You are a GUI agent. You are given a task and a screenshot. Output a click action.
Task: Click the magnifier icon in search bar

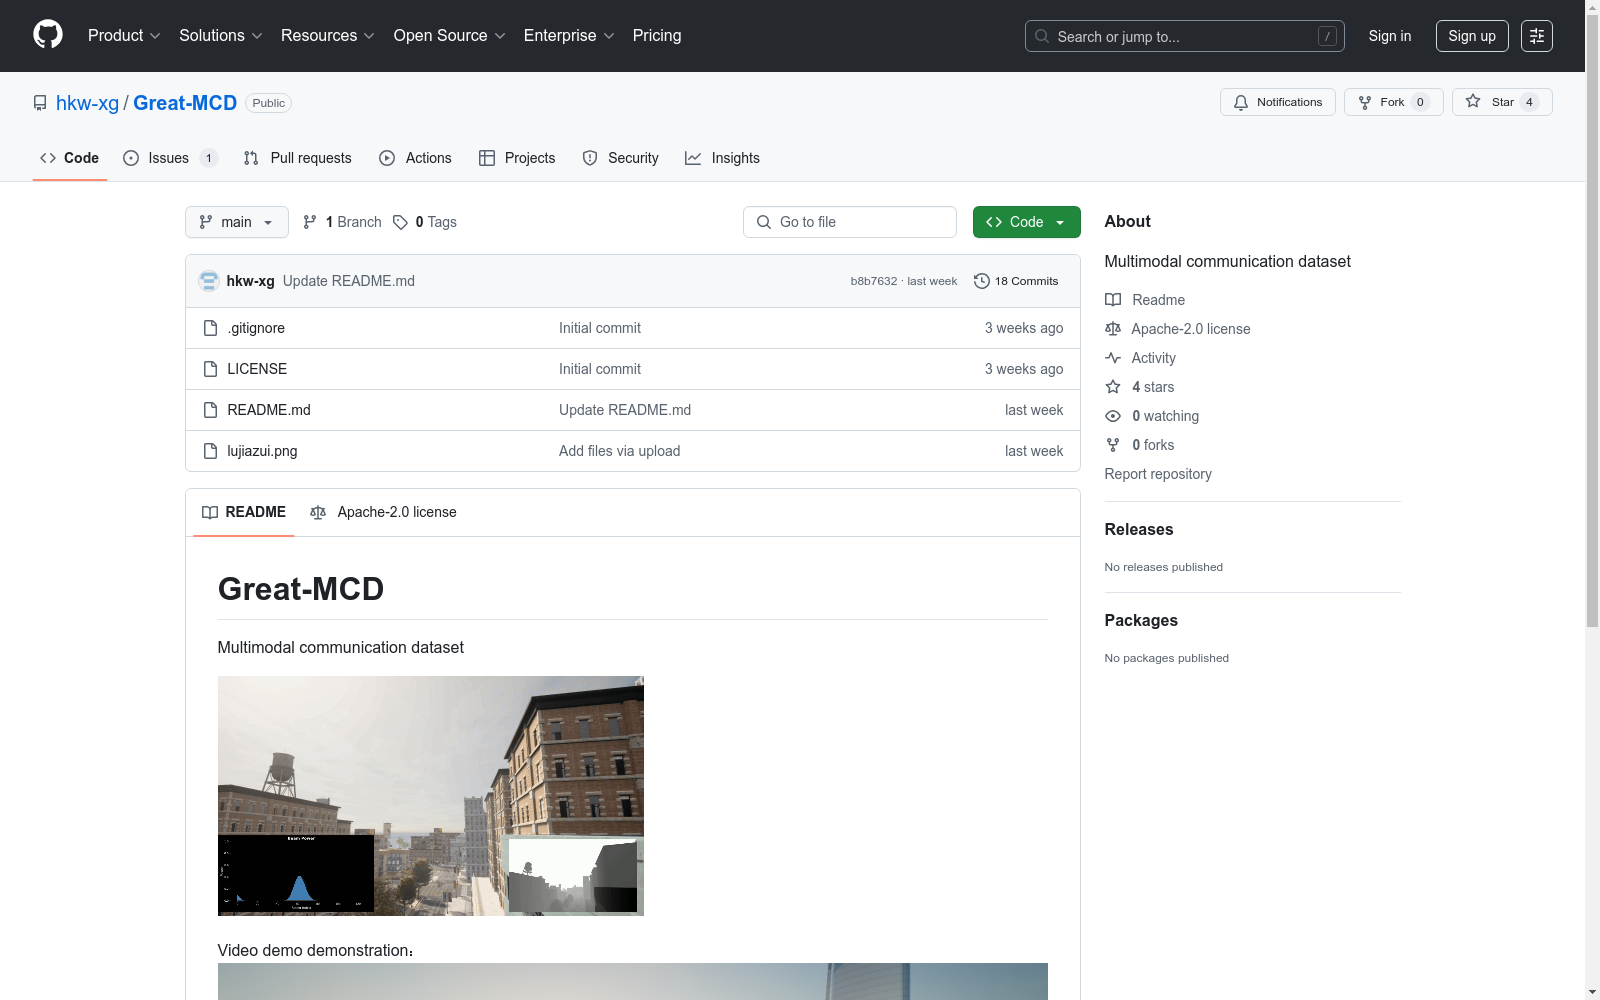pyautogui.click(x=1042, y=36)
